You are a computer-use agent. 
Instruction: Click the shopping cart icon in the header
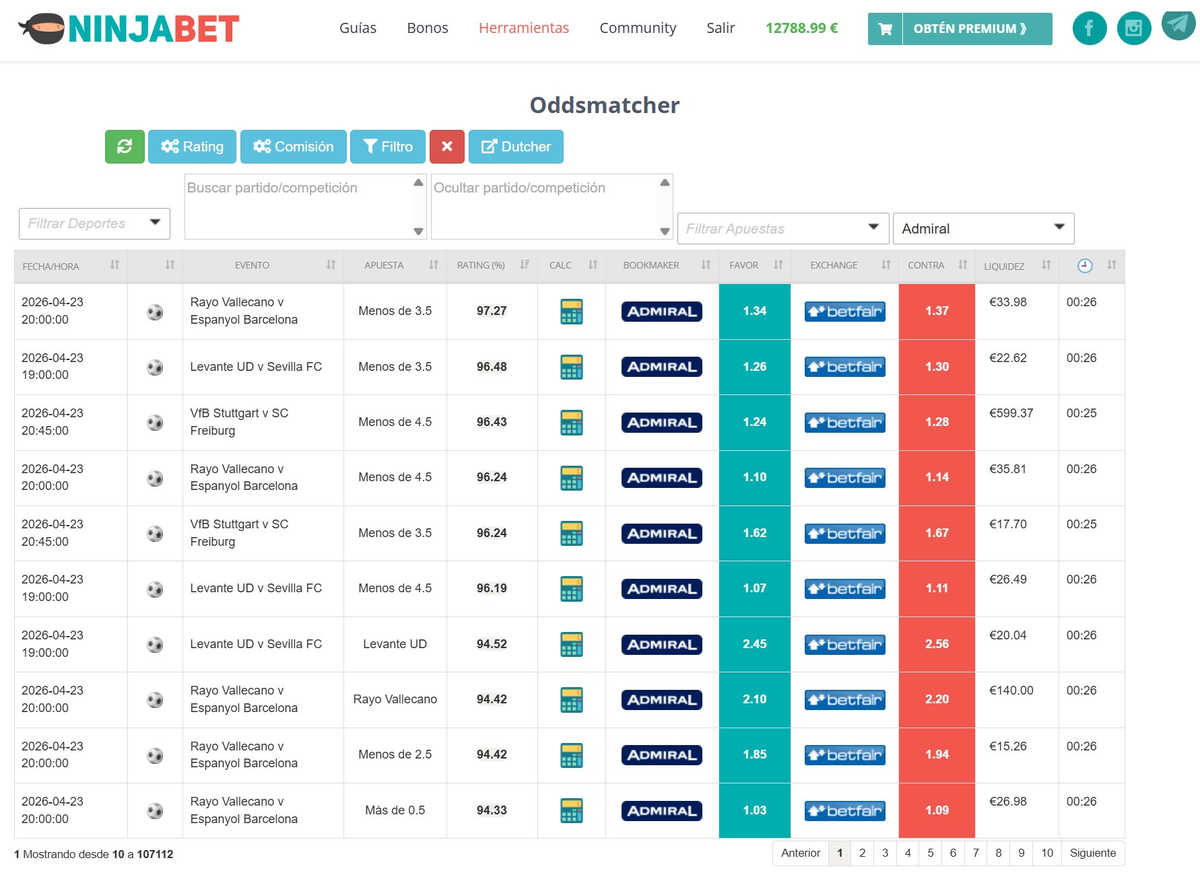point(884,29)
